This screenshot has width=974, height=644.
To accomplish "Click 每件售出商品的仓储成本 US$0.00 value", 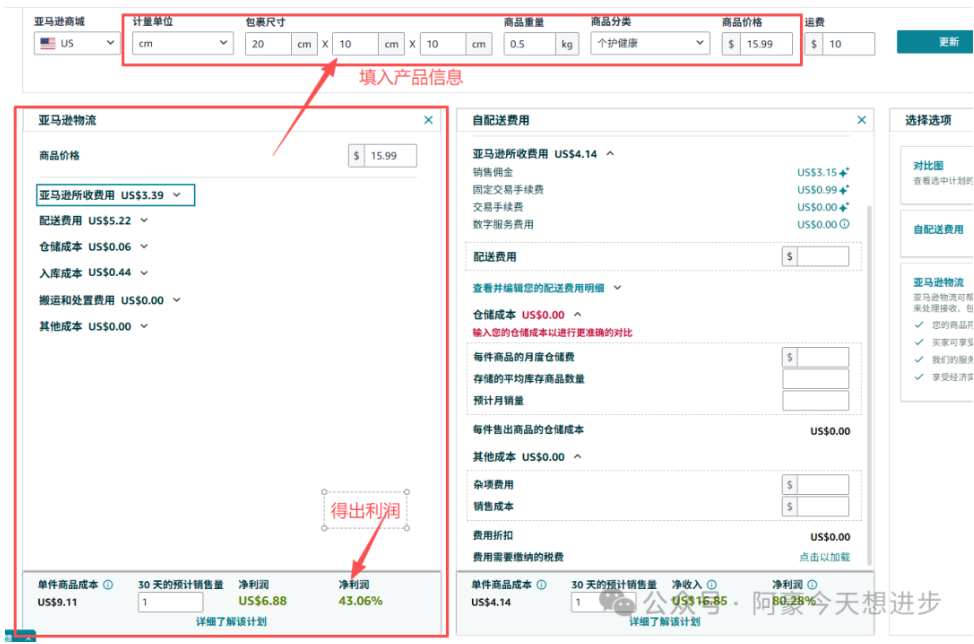I will (830, 431).
